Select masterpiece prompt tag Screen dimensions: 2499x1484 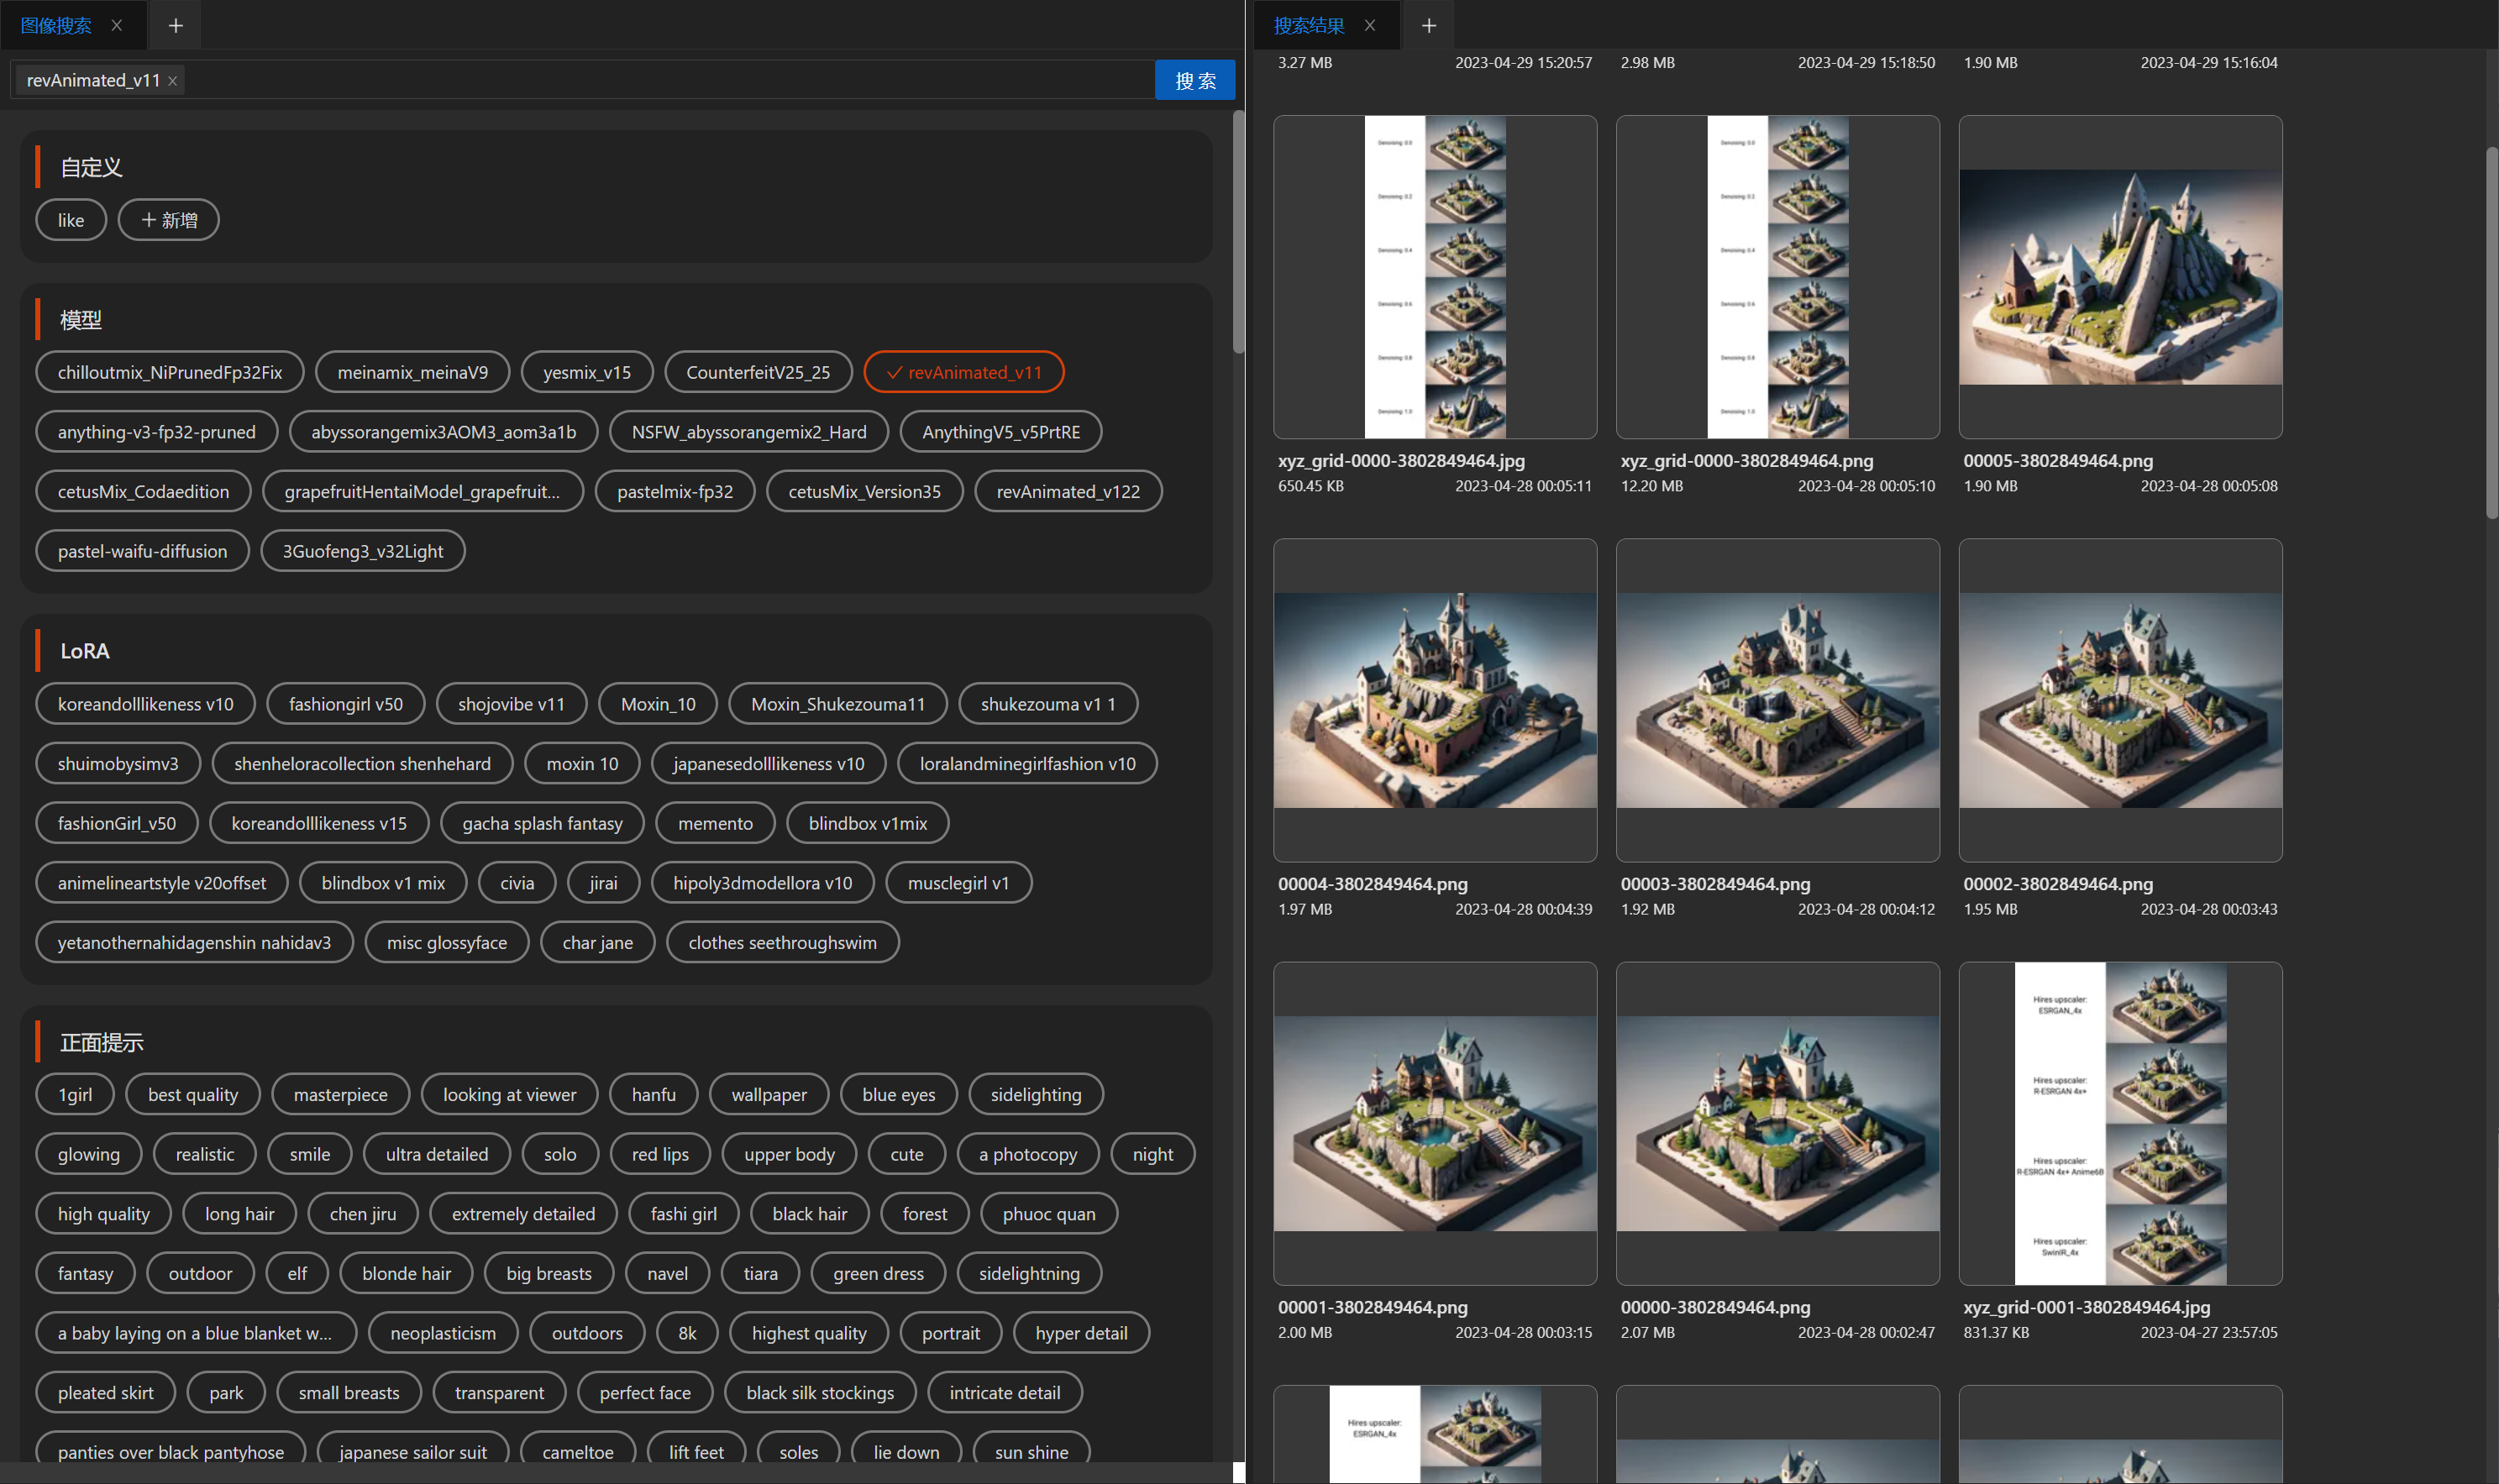tap(341, 1094)
